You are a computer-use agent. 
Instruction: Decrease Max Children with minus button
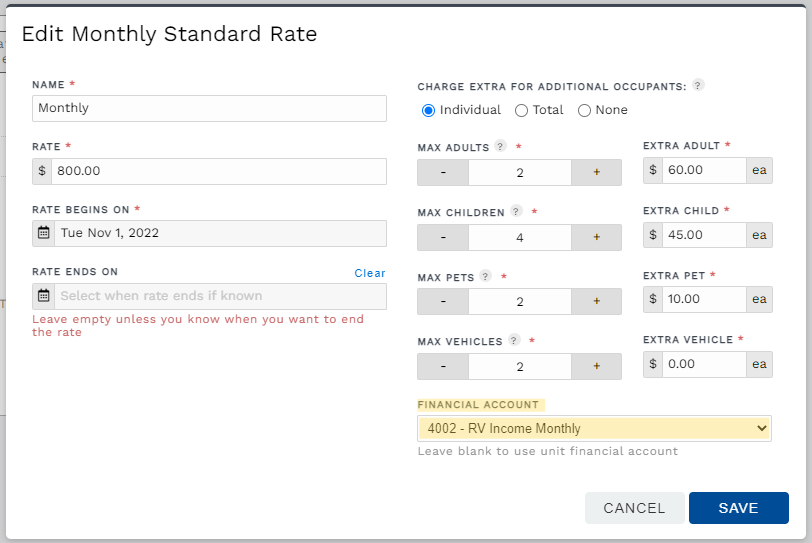[x=443, y=238]
